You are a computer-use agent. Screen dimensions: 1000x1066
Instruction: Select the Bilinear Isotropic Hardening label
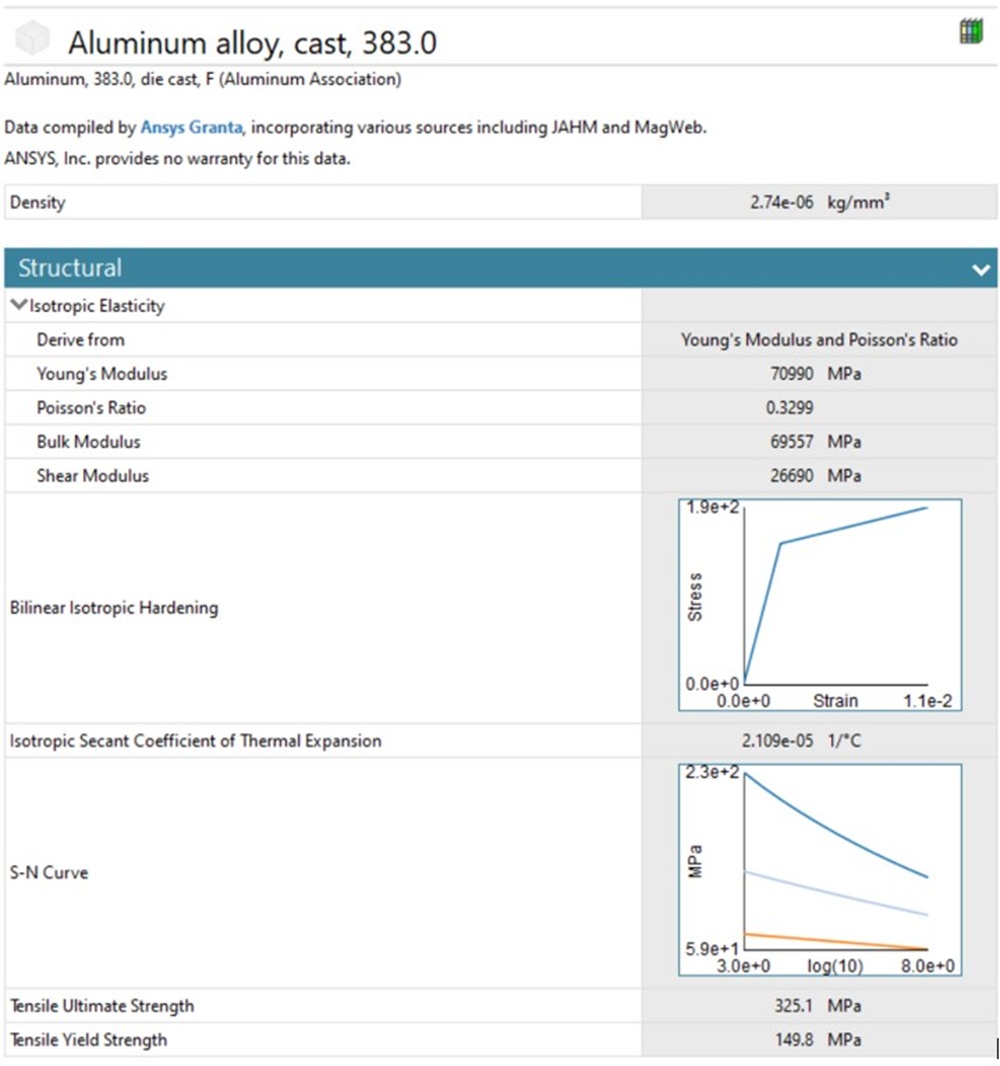tap(114, 608)
